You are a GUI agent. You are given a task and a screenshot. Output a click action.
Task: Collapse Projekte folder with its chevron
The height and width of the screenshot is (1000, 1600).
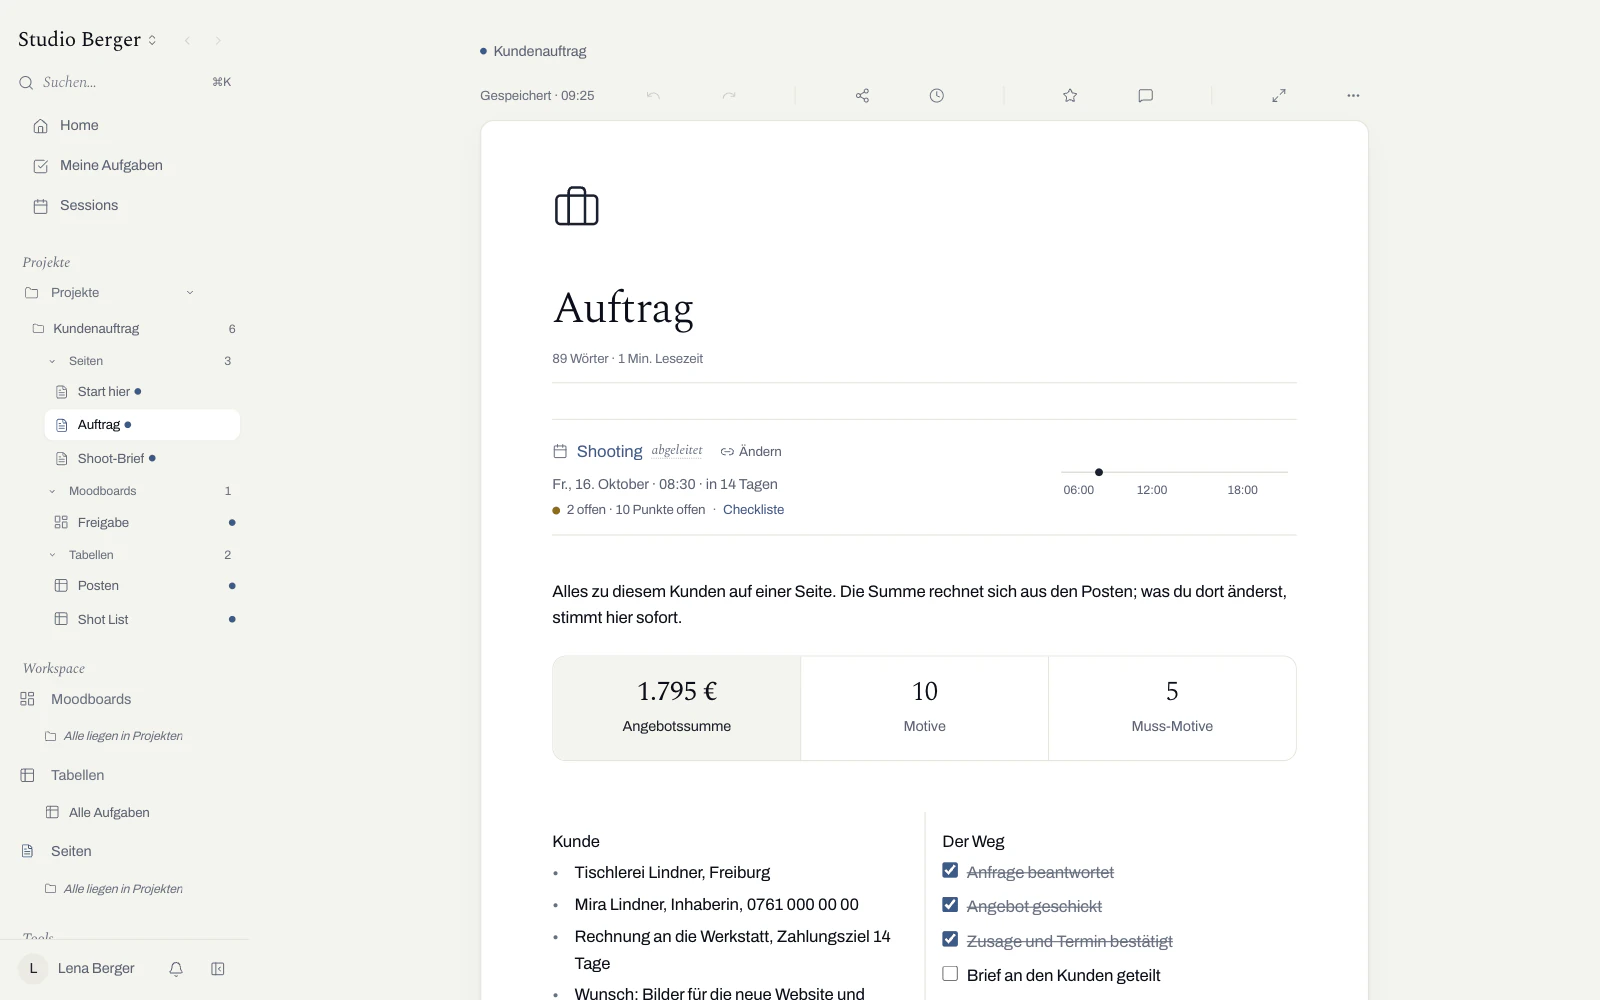(190, 293)
